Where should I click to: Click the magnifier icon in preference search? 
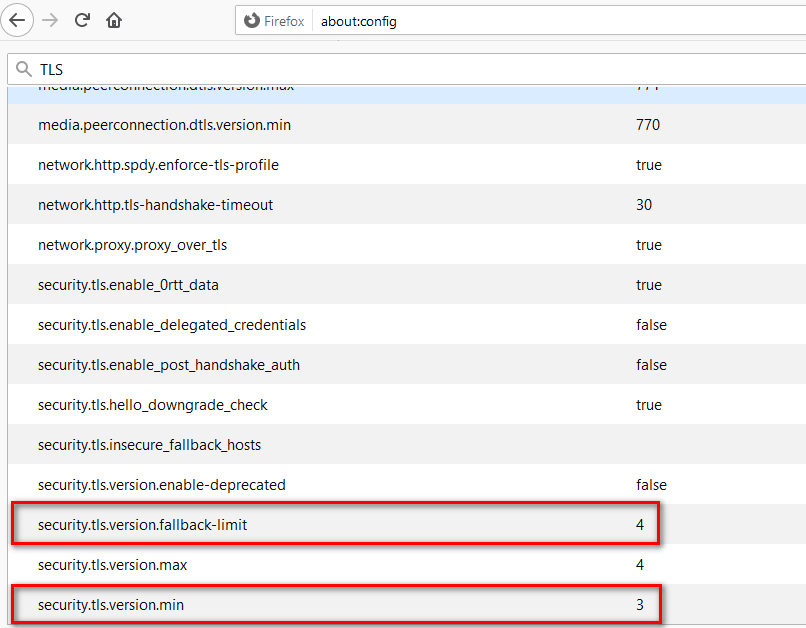[x=24, y=69]
